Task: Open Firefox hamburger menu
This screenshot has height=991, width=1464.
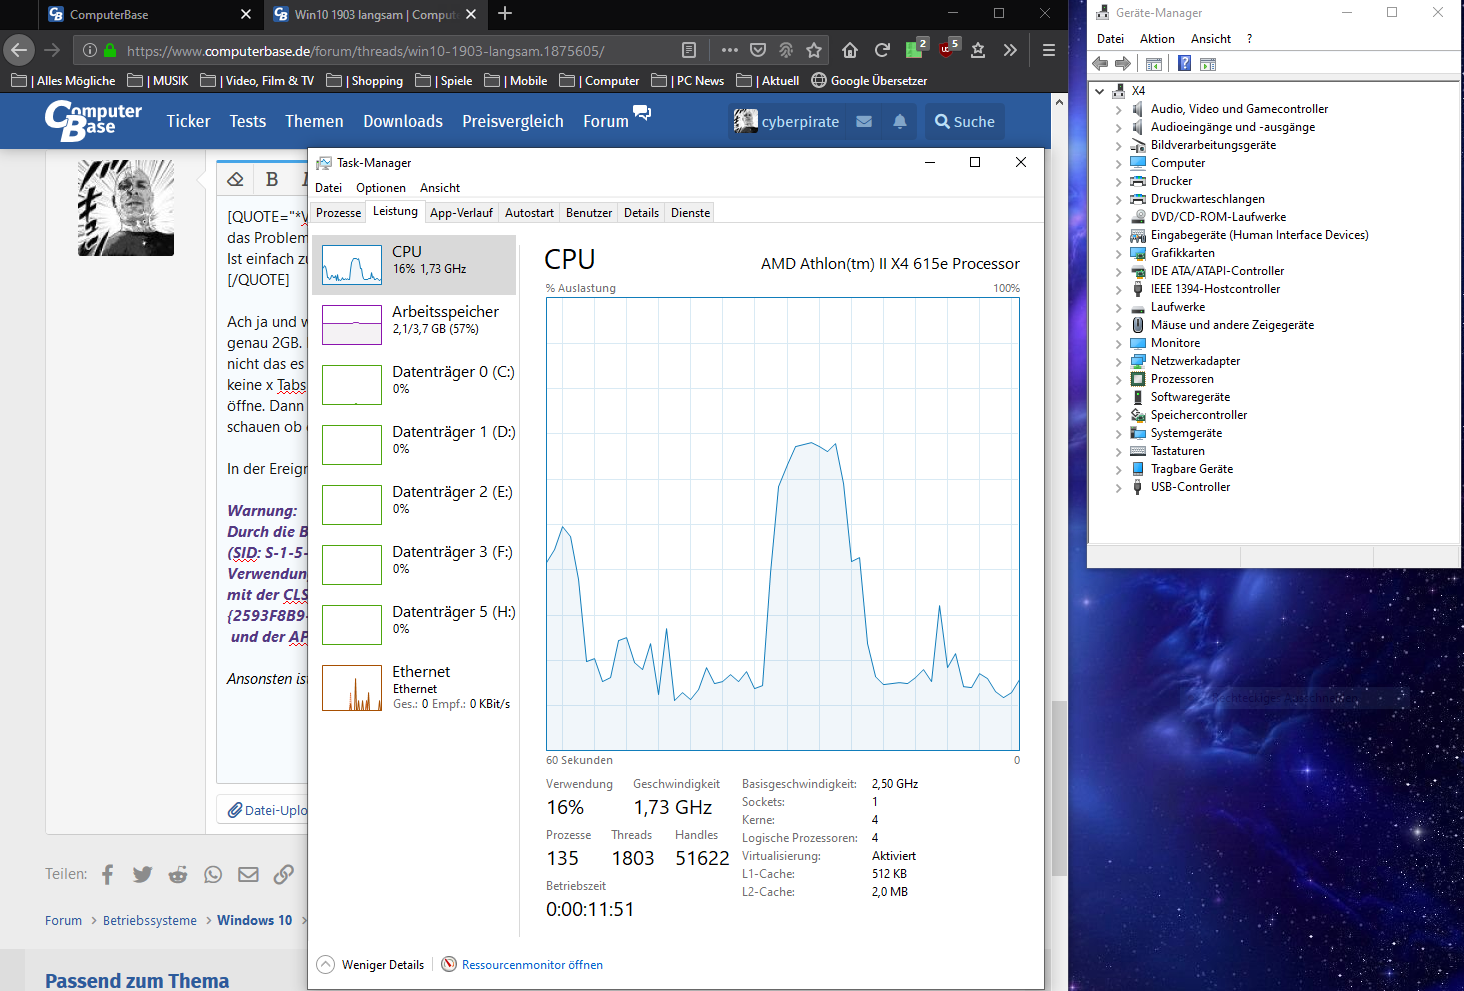Action: (x=1049, y=50)
